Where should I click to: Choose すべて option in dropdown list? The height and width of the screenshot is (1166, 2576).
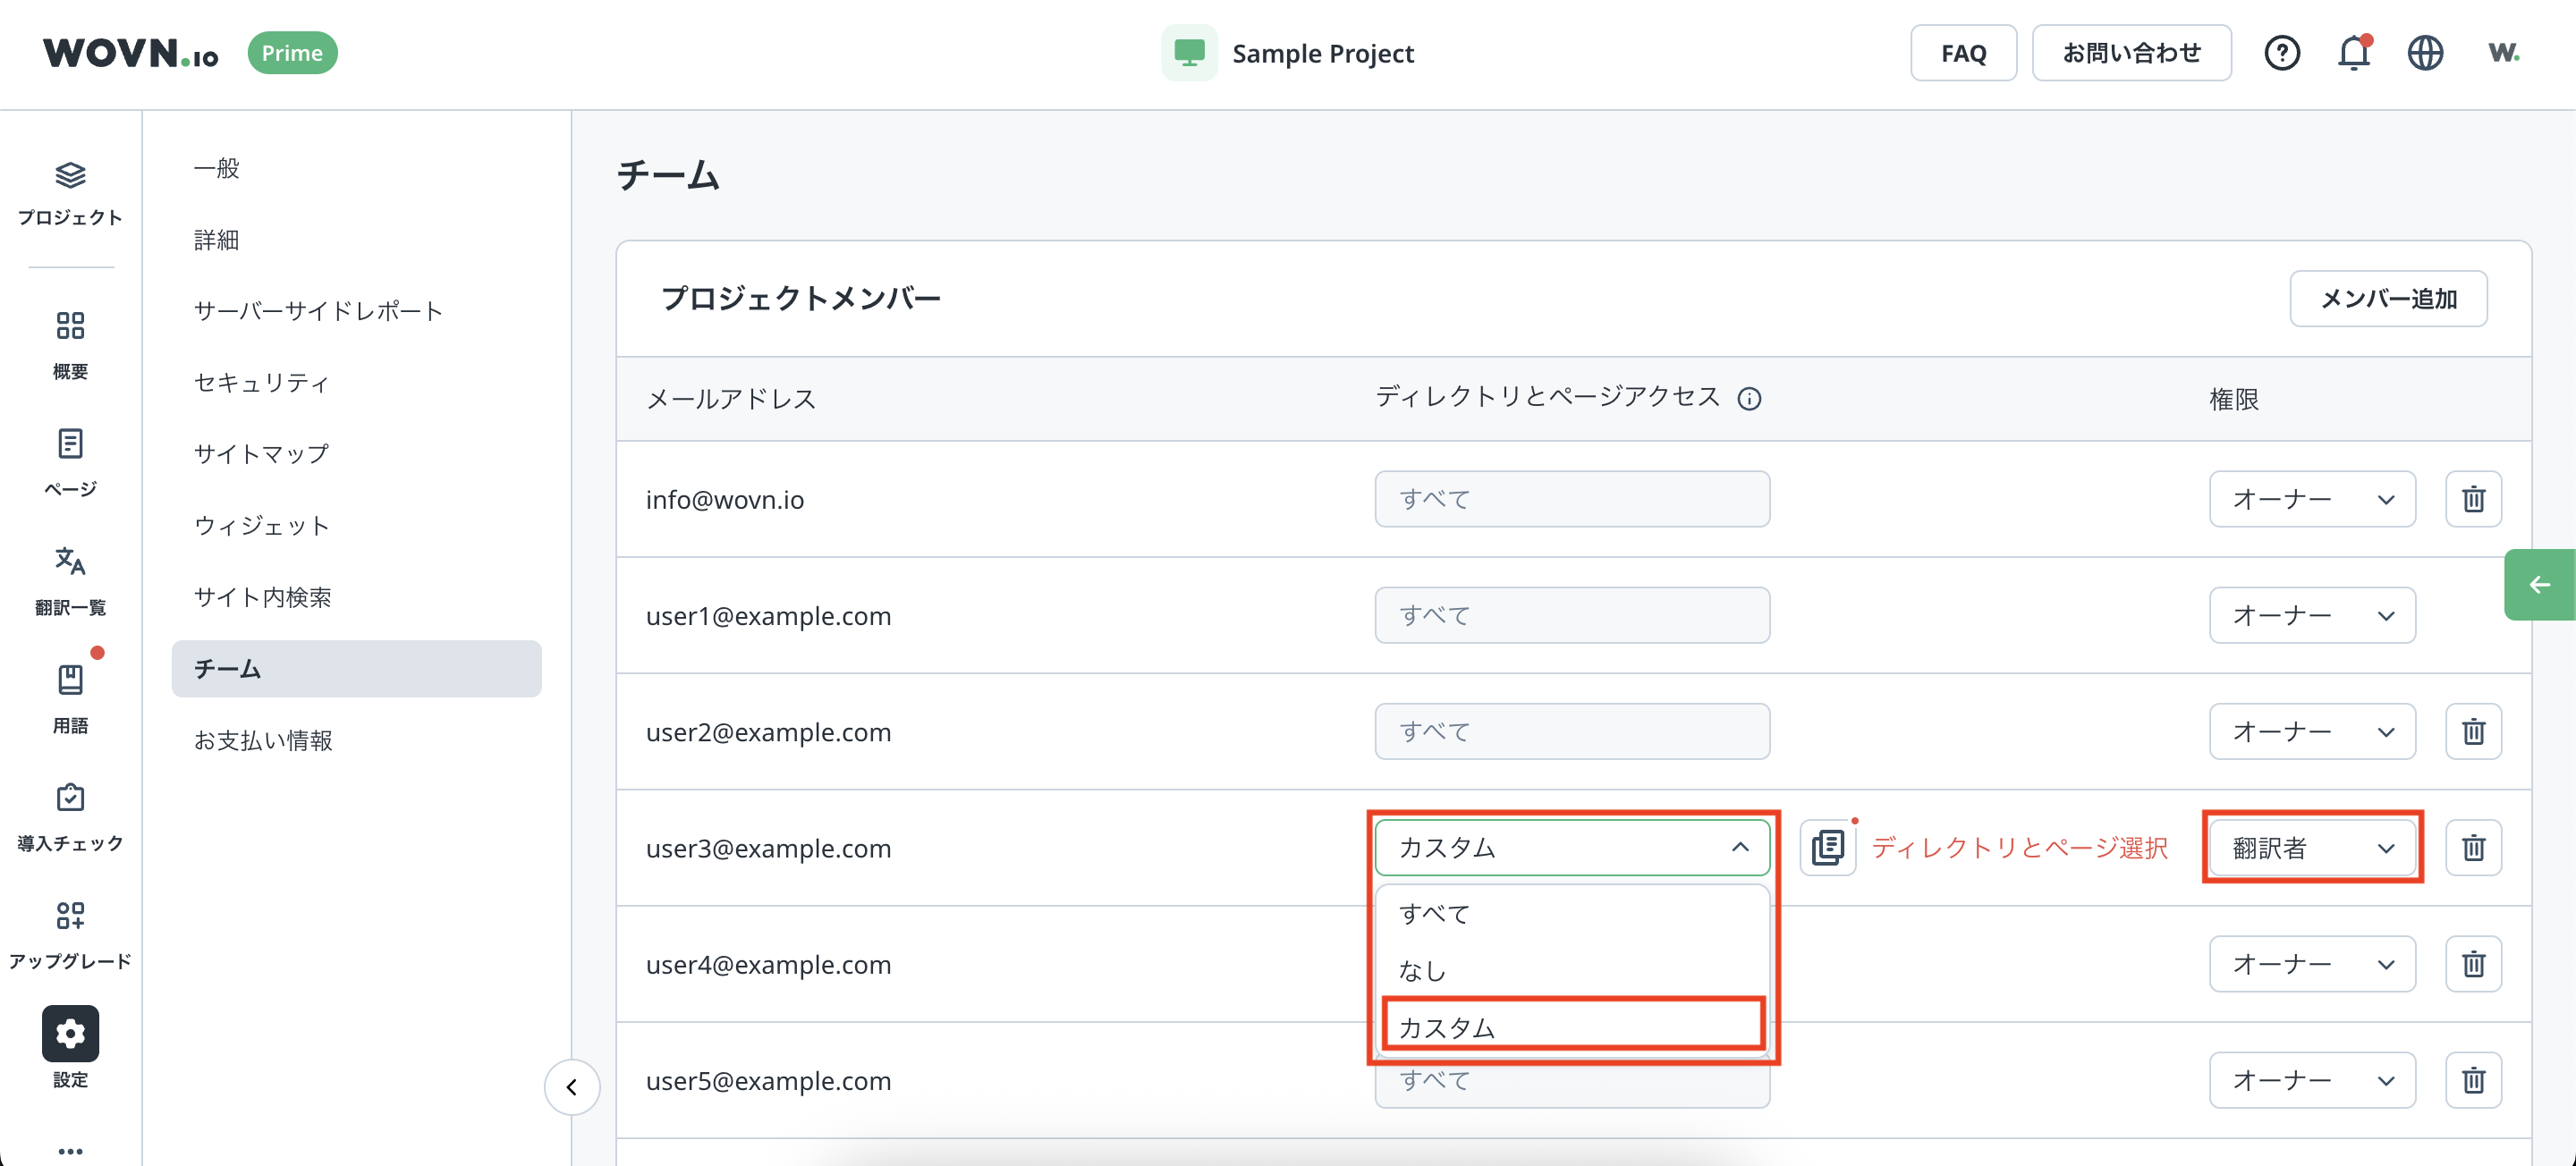coord(1434,913)
